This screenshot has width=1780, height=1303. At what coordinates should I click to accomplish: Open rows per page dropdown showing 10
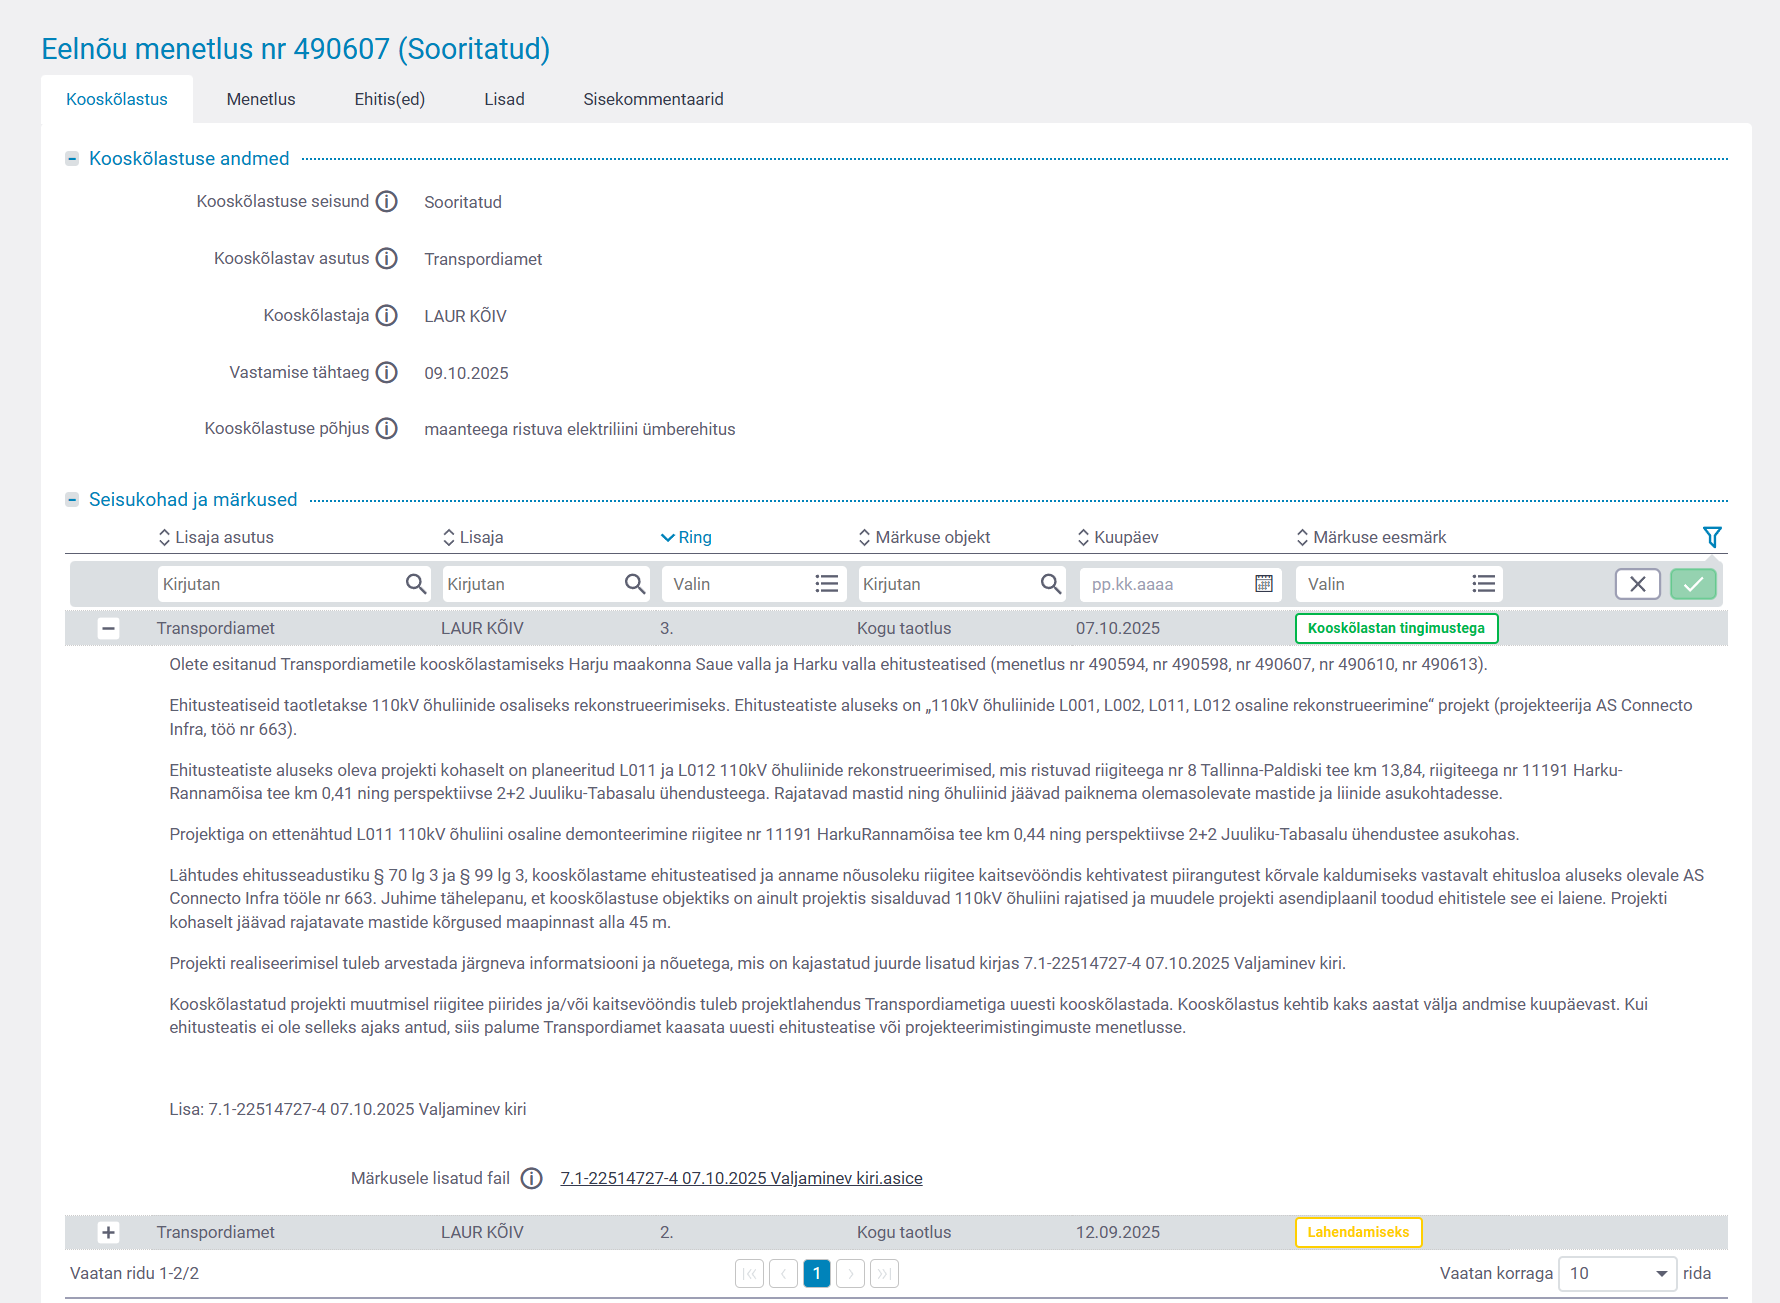click(1616, 1274)
